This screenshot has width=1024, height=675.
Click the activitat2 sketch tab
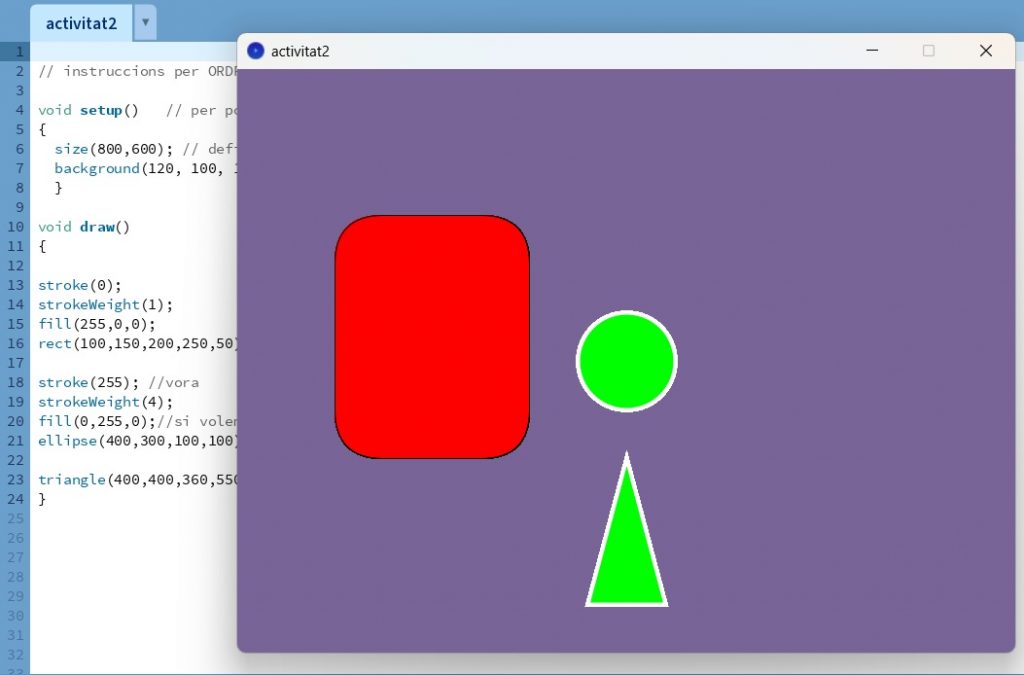[x=81, y=22]
